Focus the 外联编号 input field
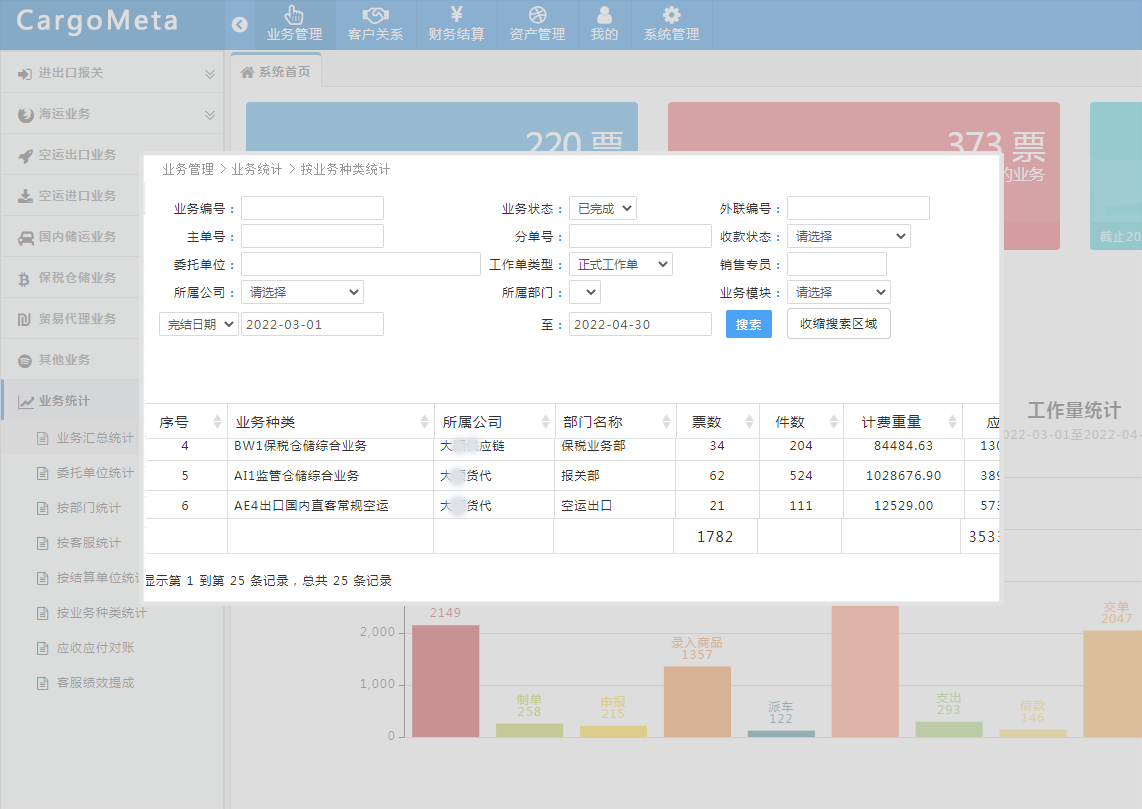This screenshot has width=1142, height=809. click(858, 208)
